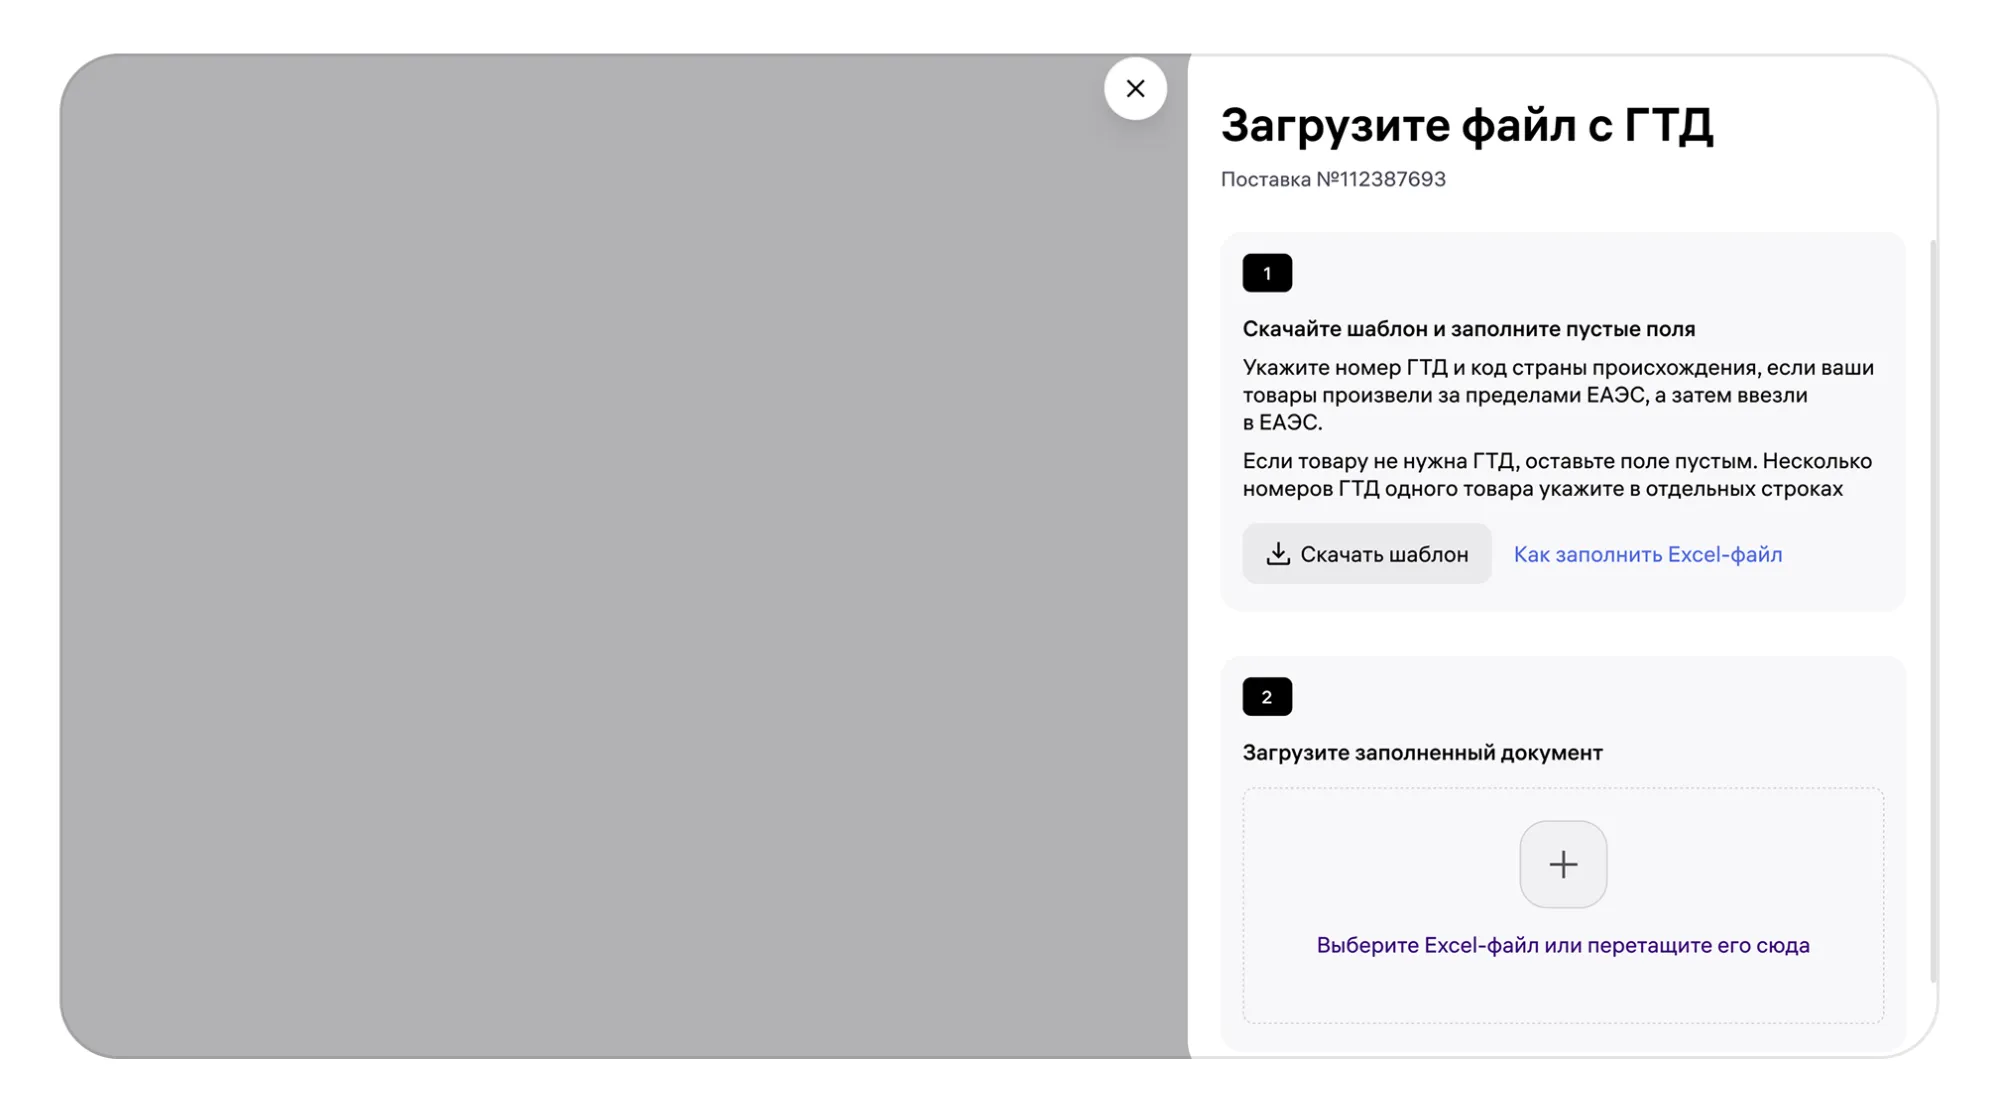1999x1110 pixels.
Task: Click the step 2 number badge
Action: pos(1266,697)
